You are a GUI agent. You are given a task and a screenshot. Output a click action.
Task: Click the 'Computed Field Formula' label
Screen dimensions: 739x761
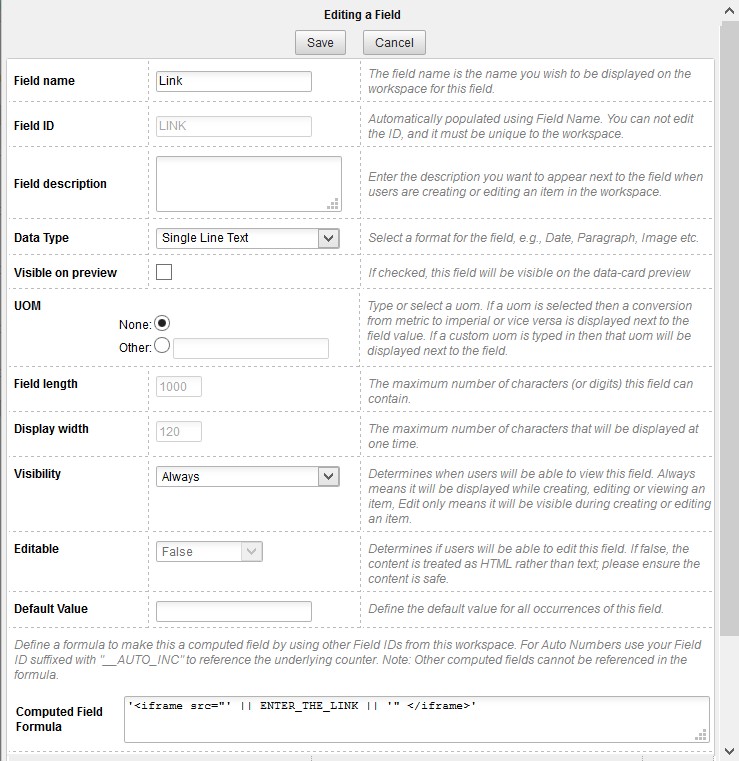click(59, 719)
